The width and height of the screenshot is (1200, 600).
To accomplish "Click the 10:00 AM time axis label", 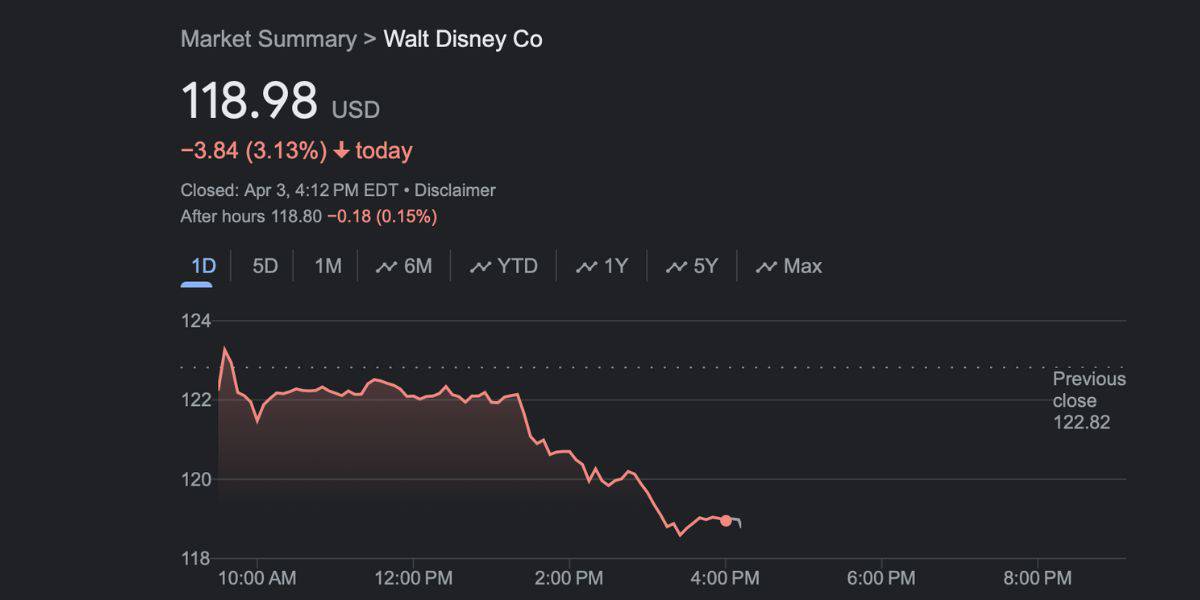I will pyautogui.click(x=256, y=578).
